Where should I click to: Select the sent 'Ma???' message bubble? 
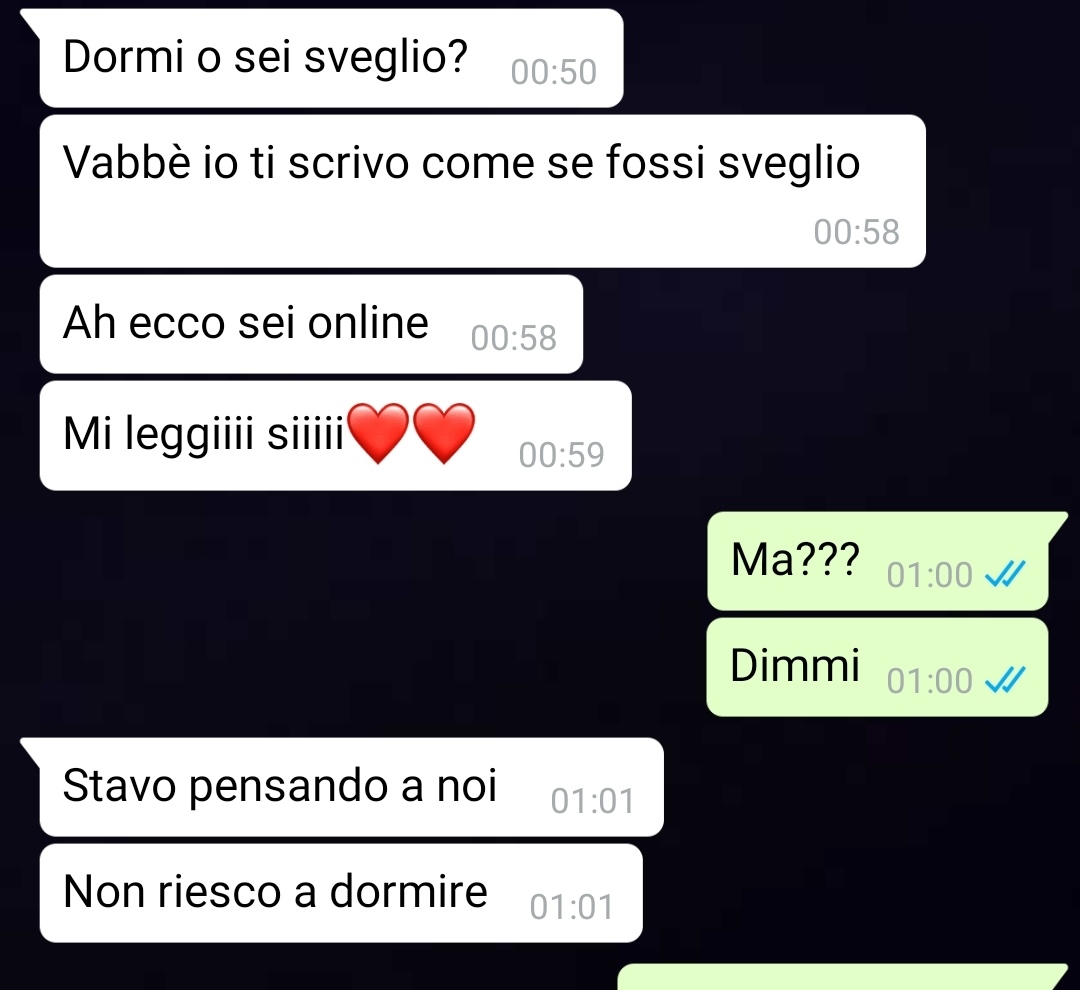[x=878, y=561]
